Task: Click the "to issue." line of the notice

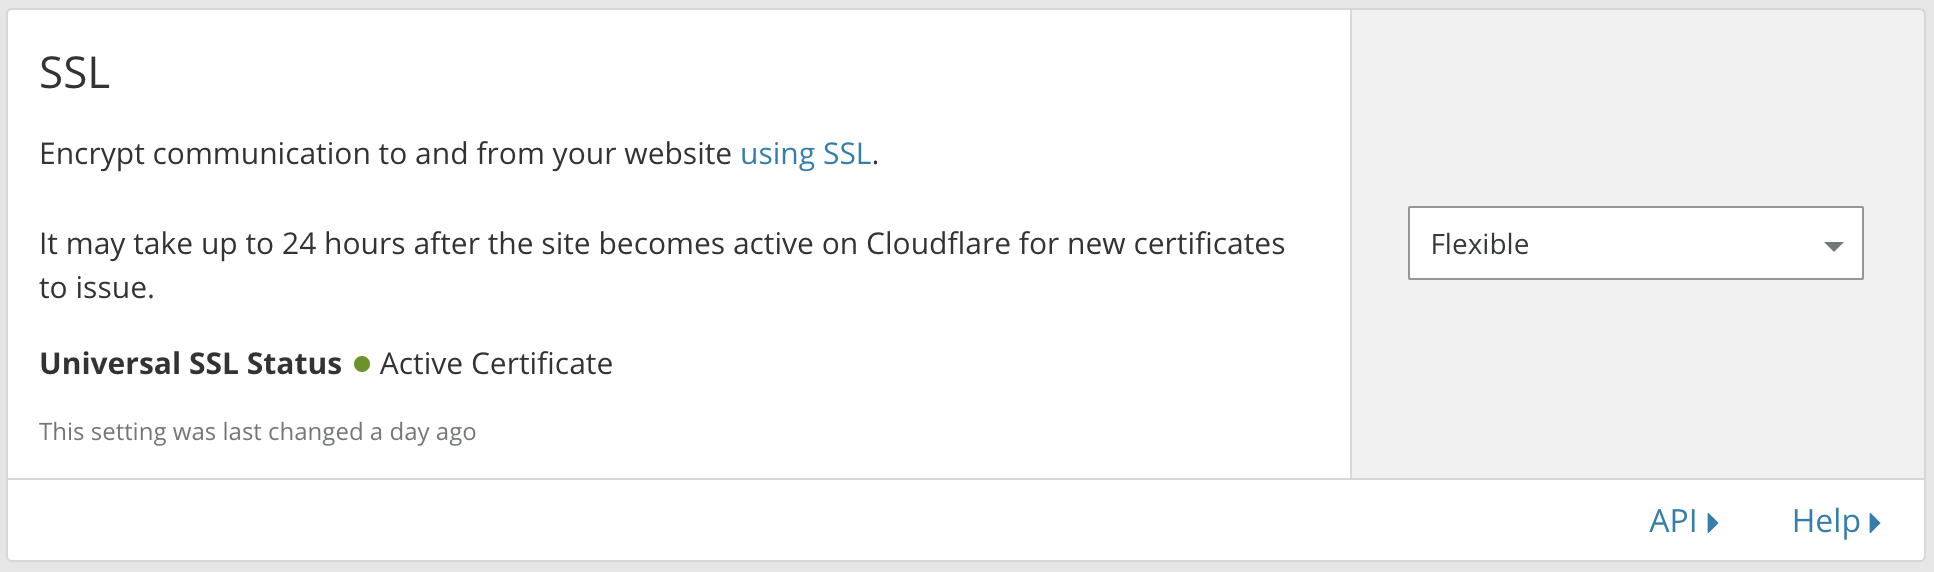Action: 97,288
